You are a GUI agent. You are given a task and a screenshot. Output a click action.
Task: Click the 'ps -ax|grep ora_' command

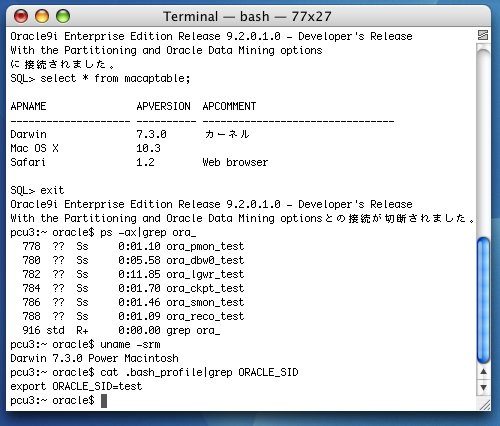[148, 232]
